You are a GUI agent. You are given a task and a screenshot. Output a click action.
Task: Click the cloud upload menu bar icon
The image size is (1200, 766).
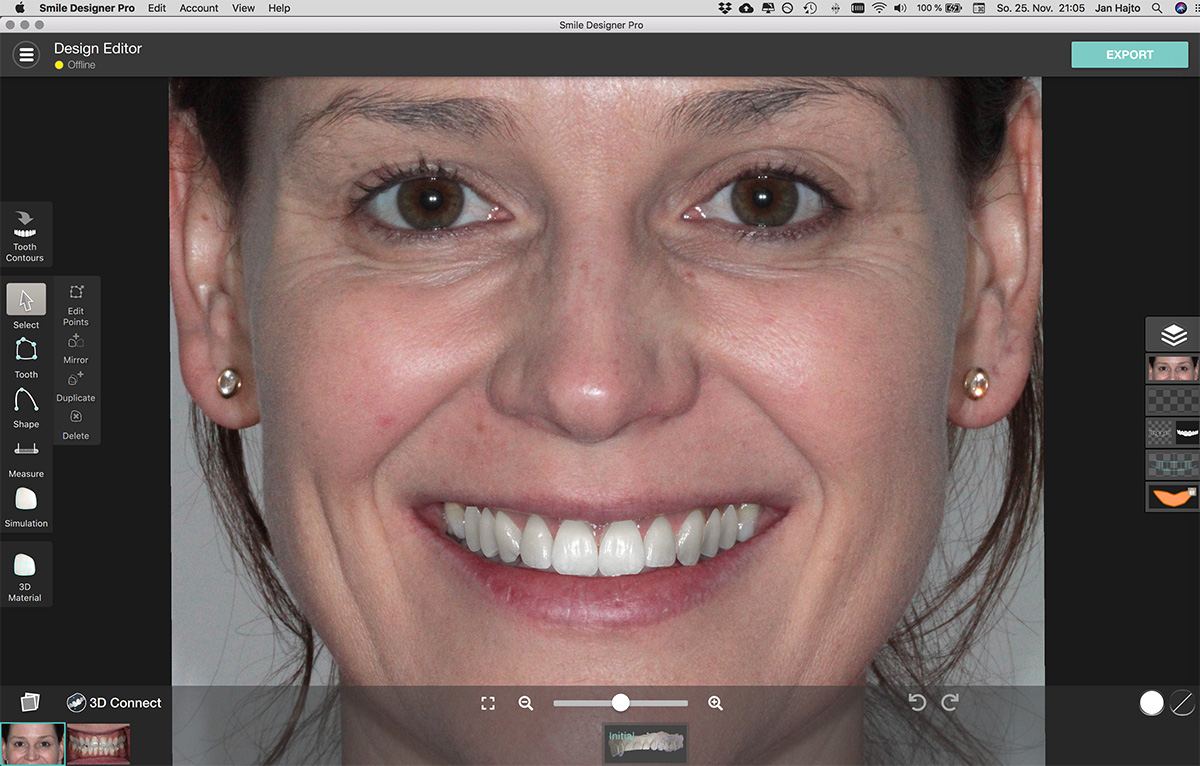tap(746, 8)
